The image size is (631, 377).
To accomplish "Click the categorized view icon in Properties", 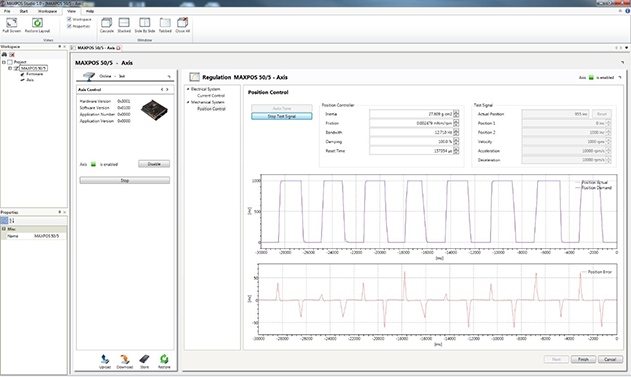I will click(x=4, y=220).
